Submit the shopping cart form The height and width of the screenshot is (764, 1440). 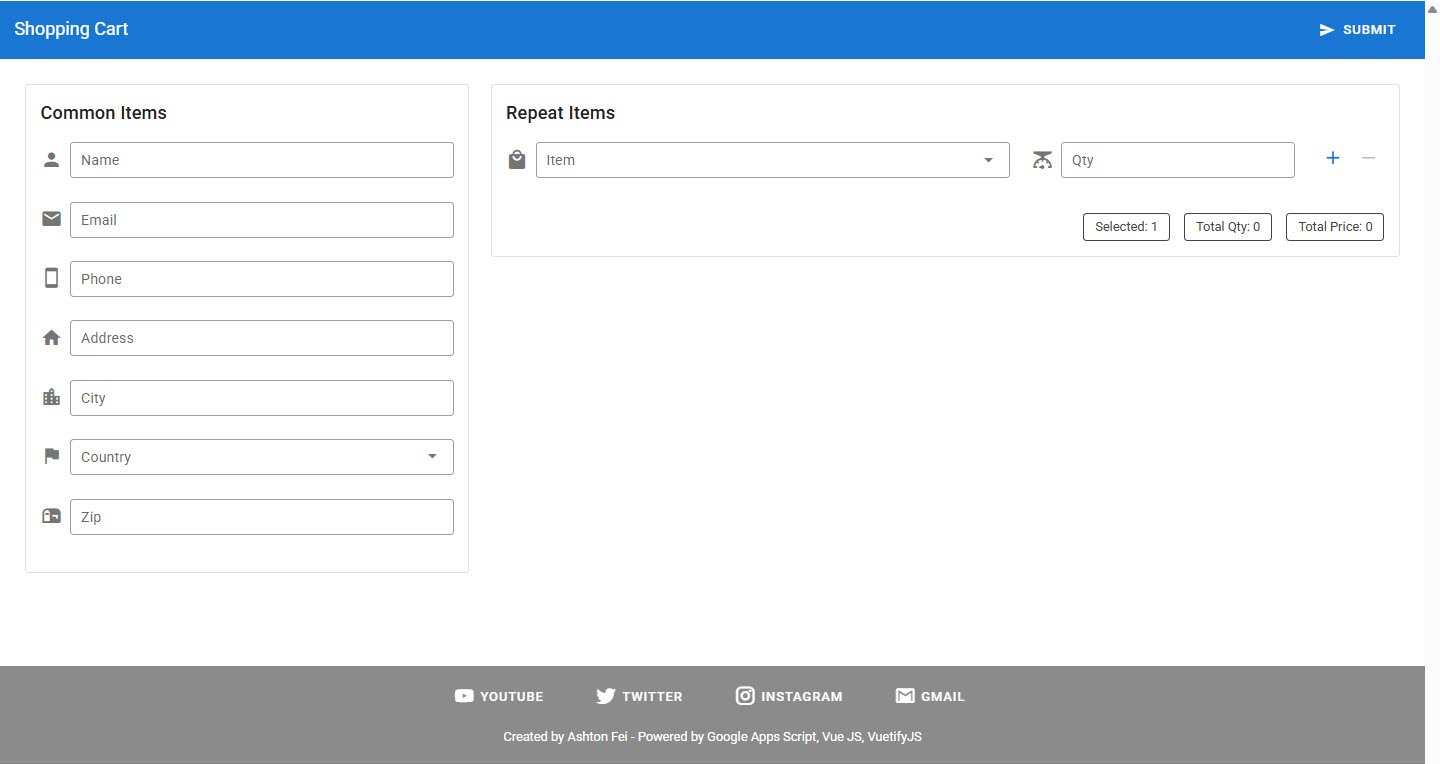tap(1357, 30)
